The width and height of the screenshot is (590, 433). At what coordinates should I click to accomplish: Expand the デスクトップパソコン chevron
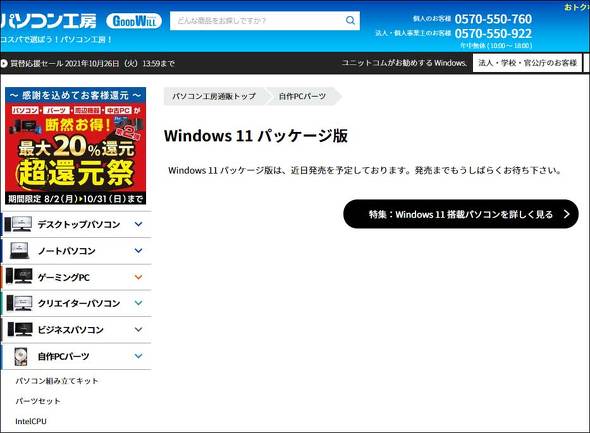138,224
